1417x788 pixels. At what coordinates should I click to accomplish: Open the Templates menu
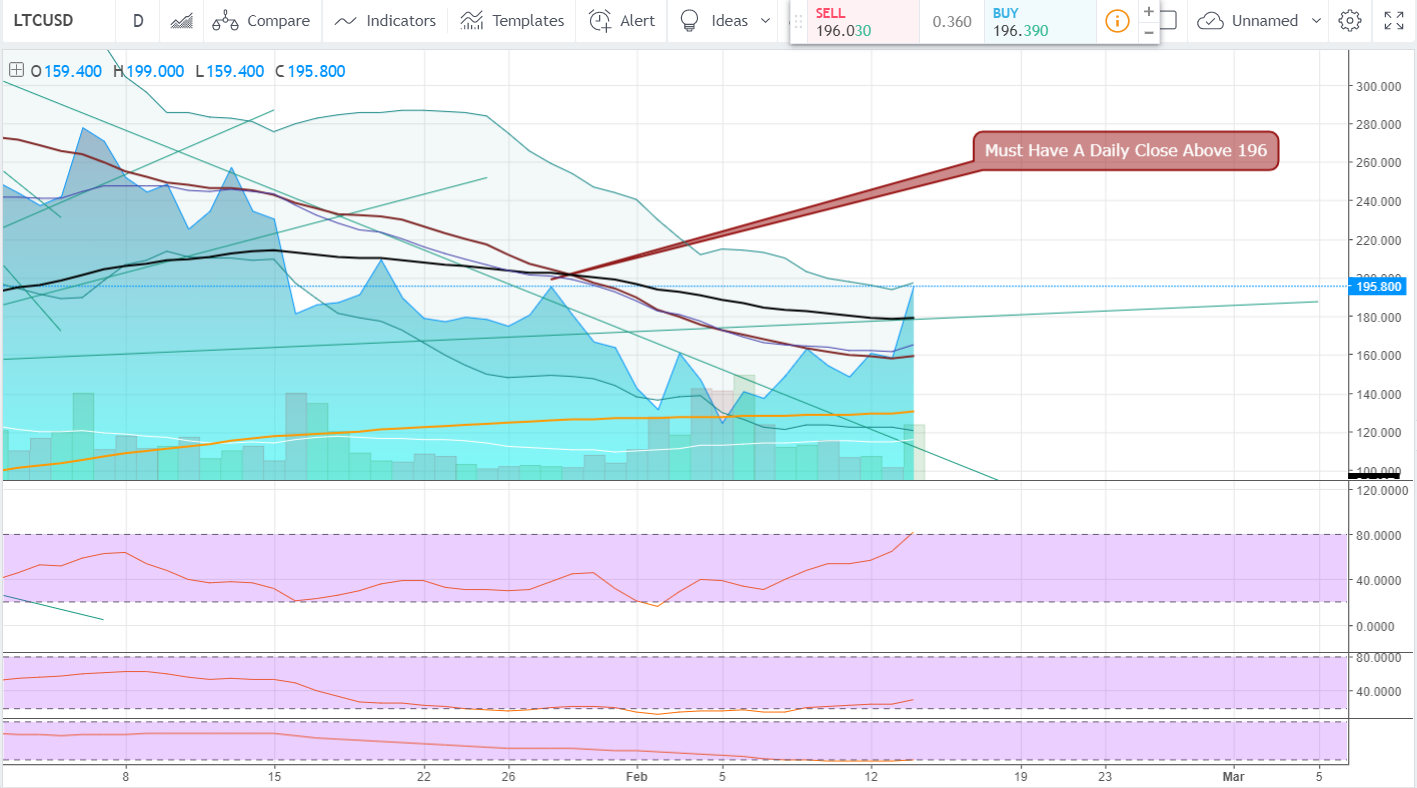click(x=513, y=20)
